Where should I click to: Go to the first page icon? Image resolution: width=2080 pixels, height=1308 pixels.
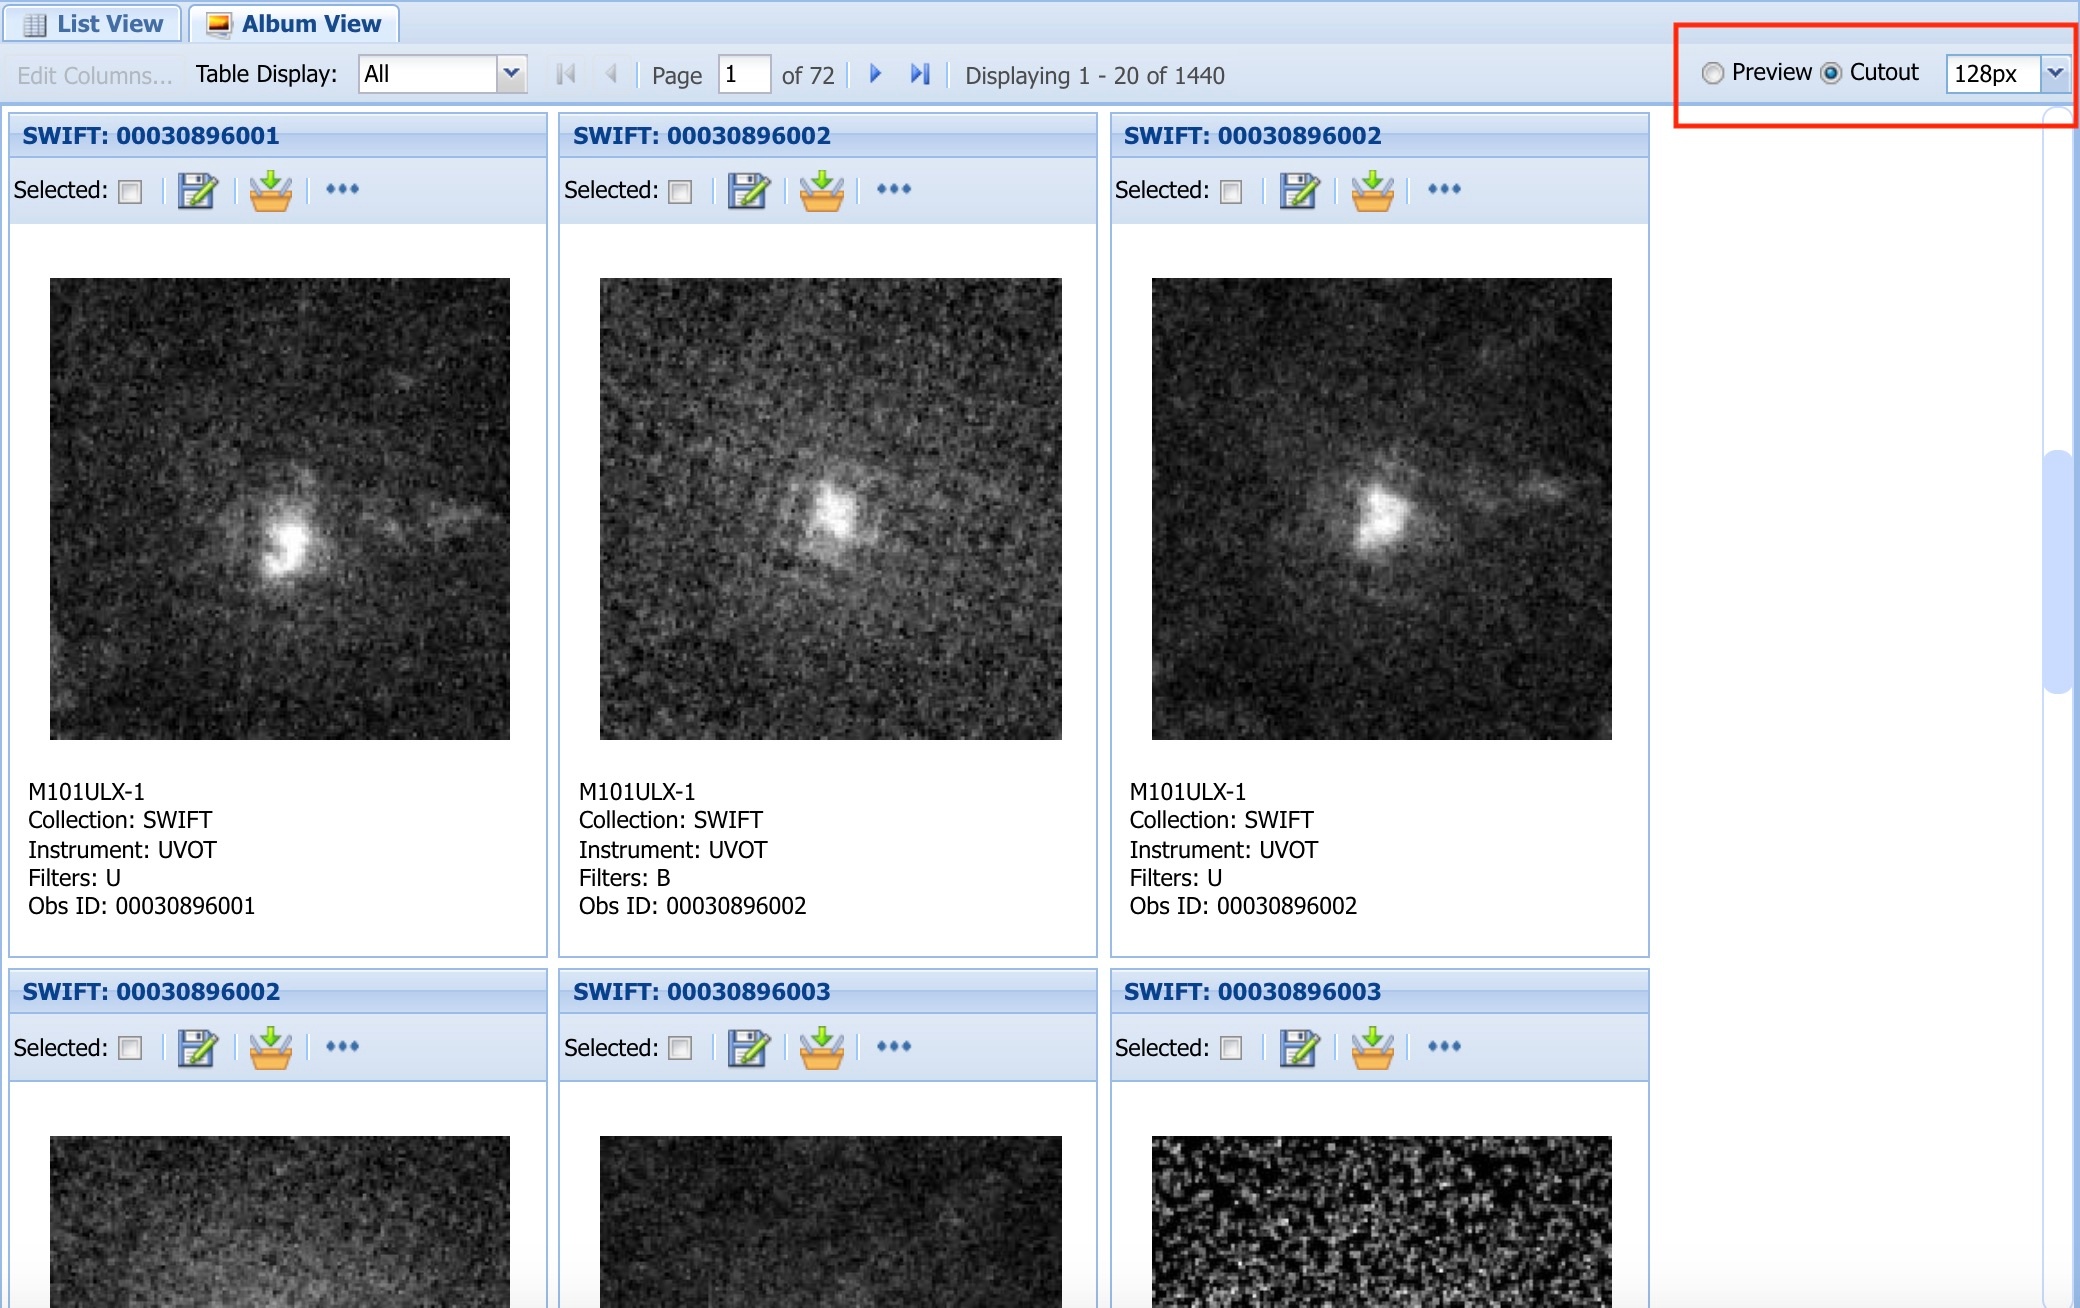point(566,74)
